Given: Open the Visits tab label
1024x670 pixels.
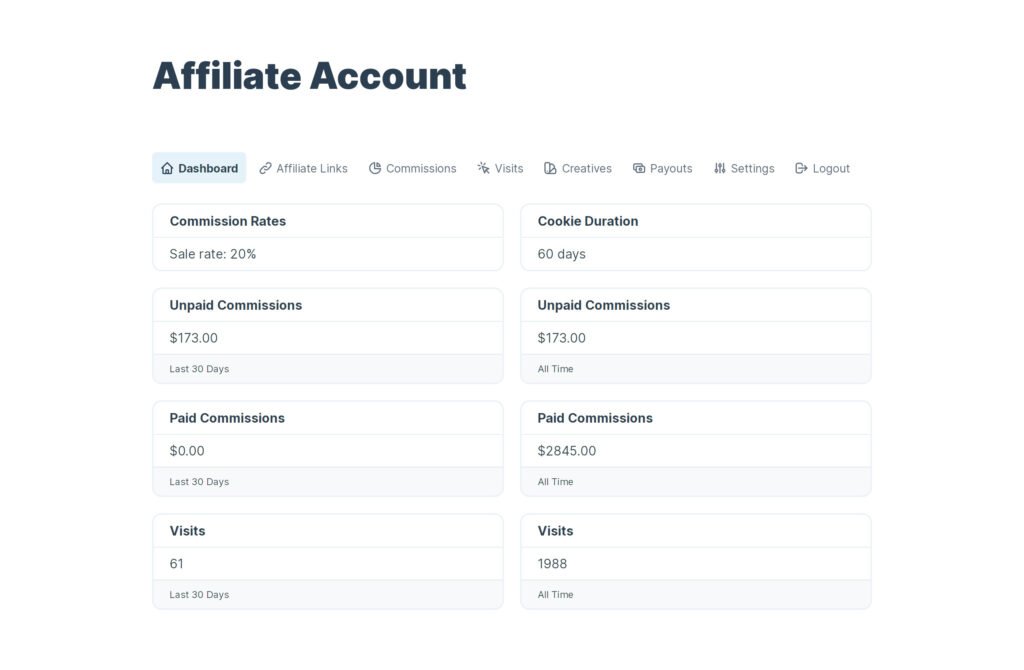Looking at the screenshot, I should click(509, 168).
